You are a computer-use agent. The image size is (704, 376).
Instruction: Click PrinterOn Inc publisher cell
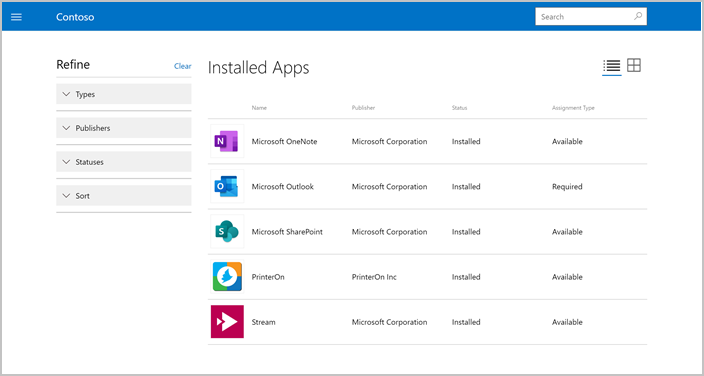[374, 277]
